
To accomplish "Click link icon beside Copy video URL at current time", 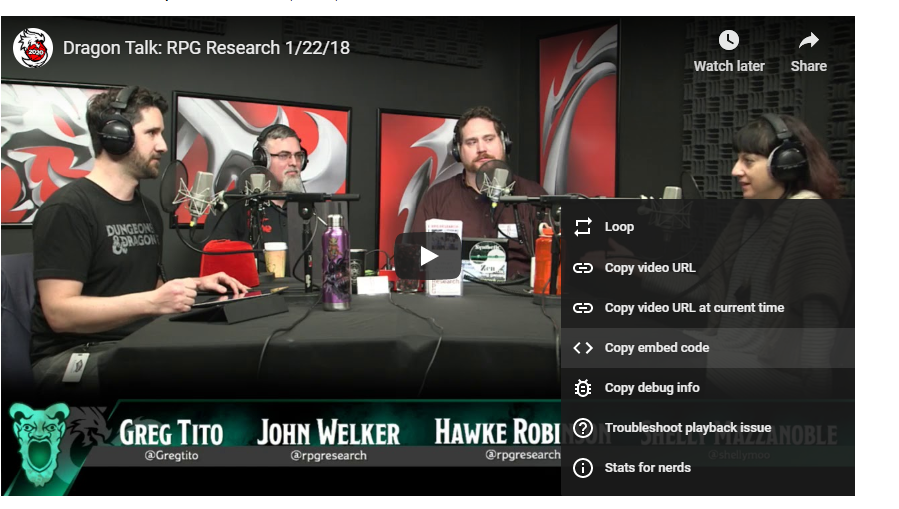I will (583, 308).
